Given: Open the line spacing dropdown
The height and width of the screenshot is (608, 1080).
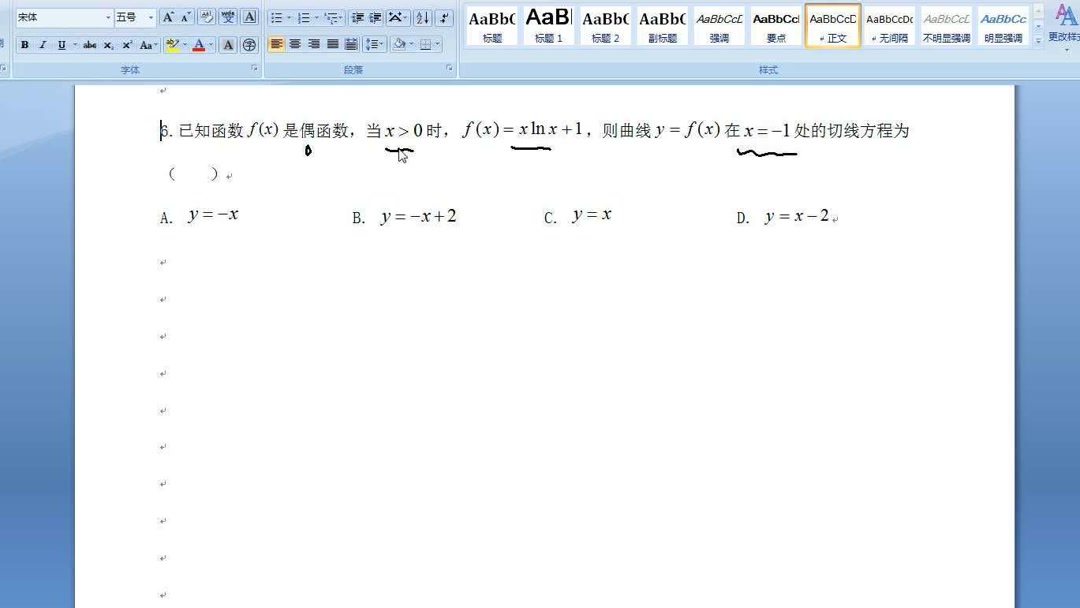Looking at the screenshot, I should 374,44.
